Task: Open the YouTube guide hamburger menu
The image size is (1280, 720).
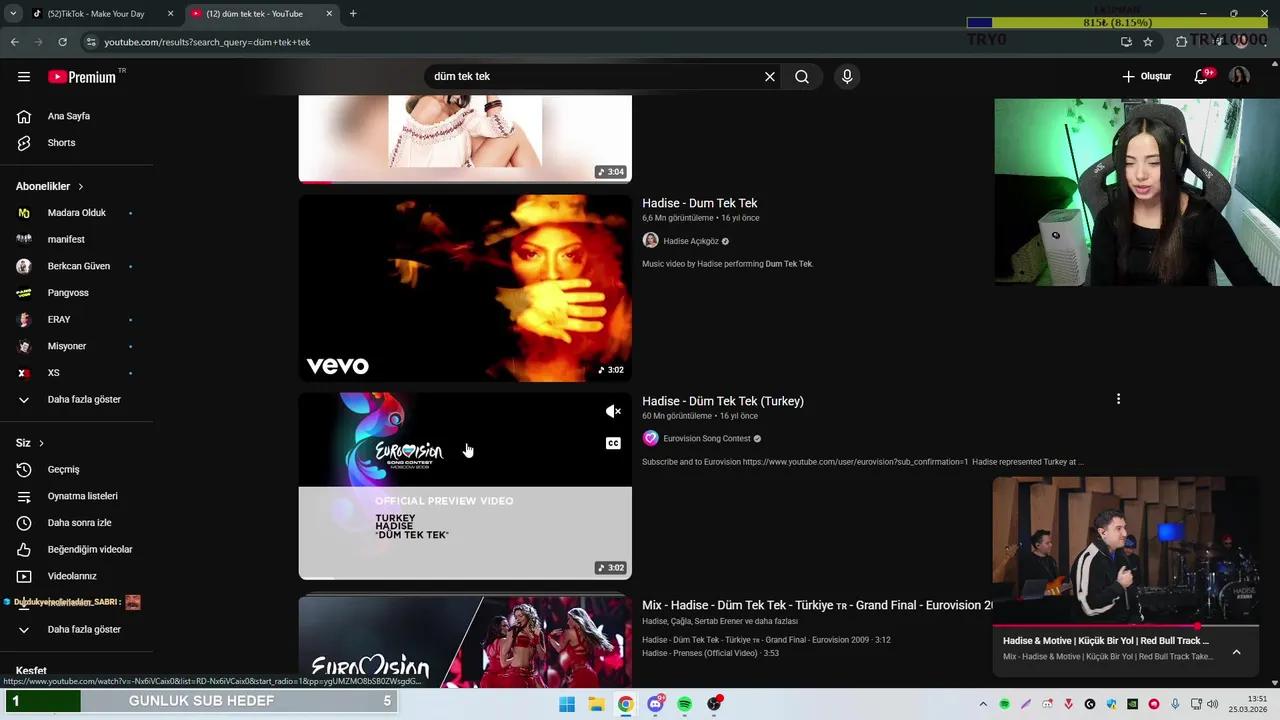Action: 24,77
